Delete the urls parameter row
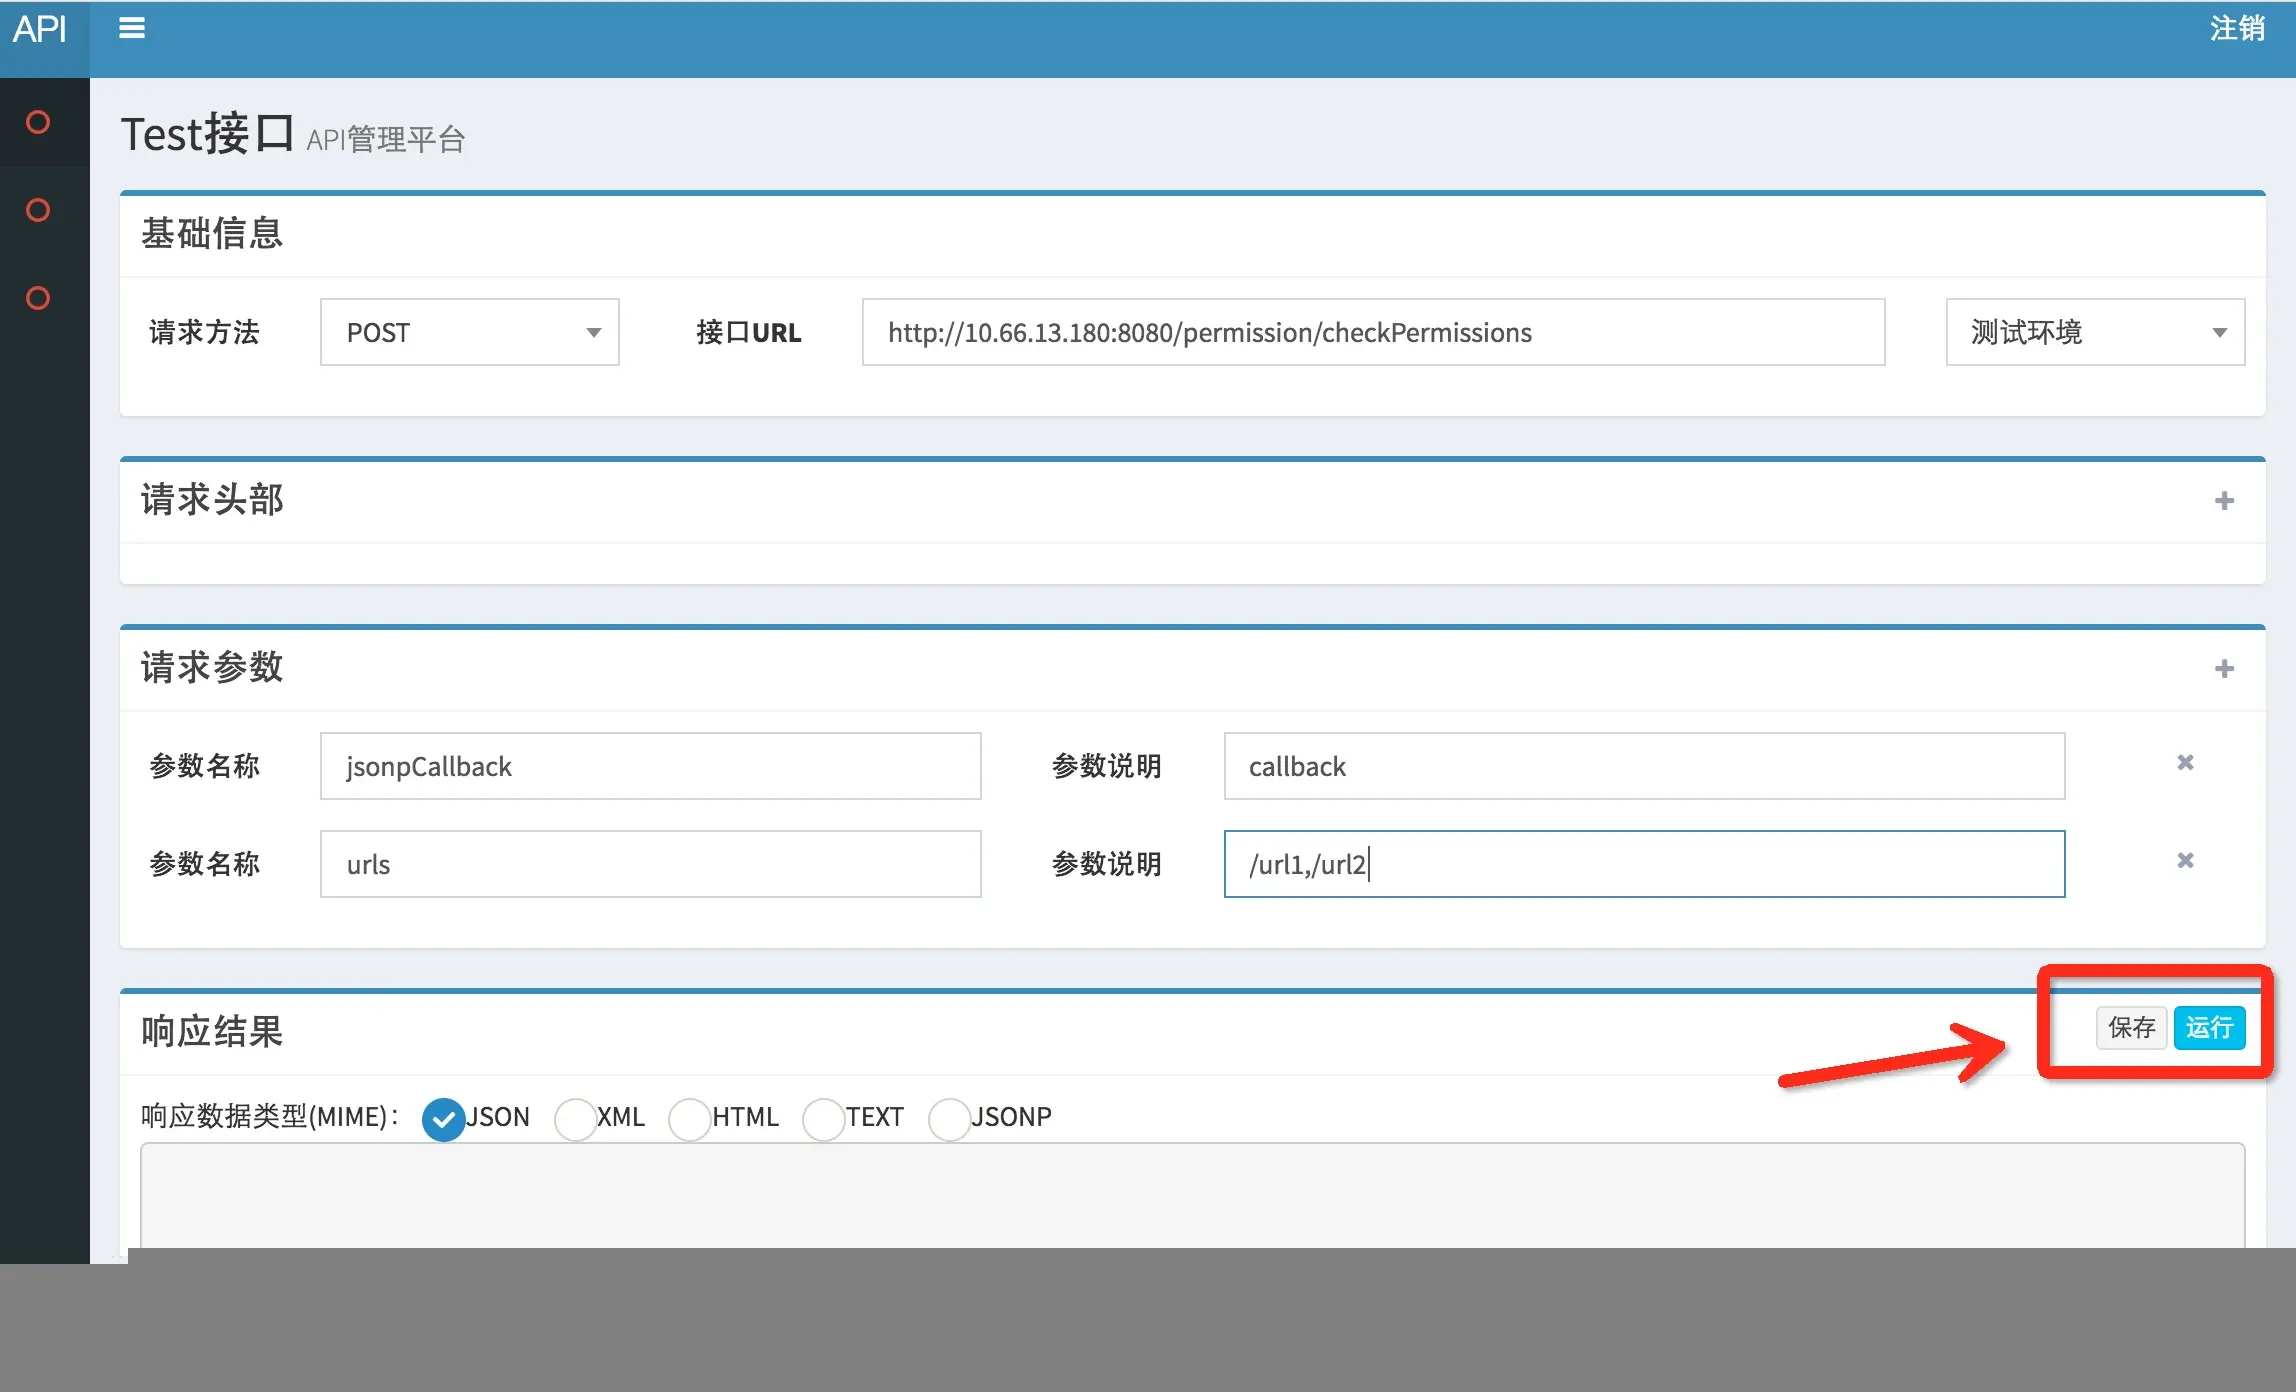 click(2185, 861)
